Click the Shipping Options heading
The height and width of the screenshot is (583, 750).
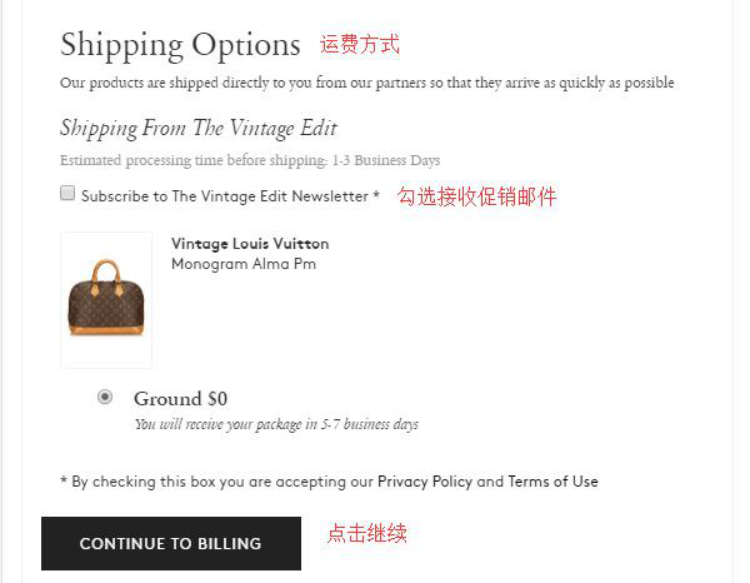click(x=180, y=45)
